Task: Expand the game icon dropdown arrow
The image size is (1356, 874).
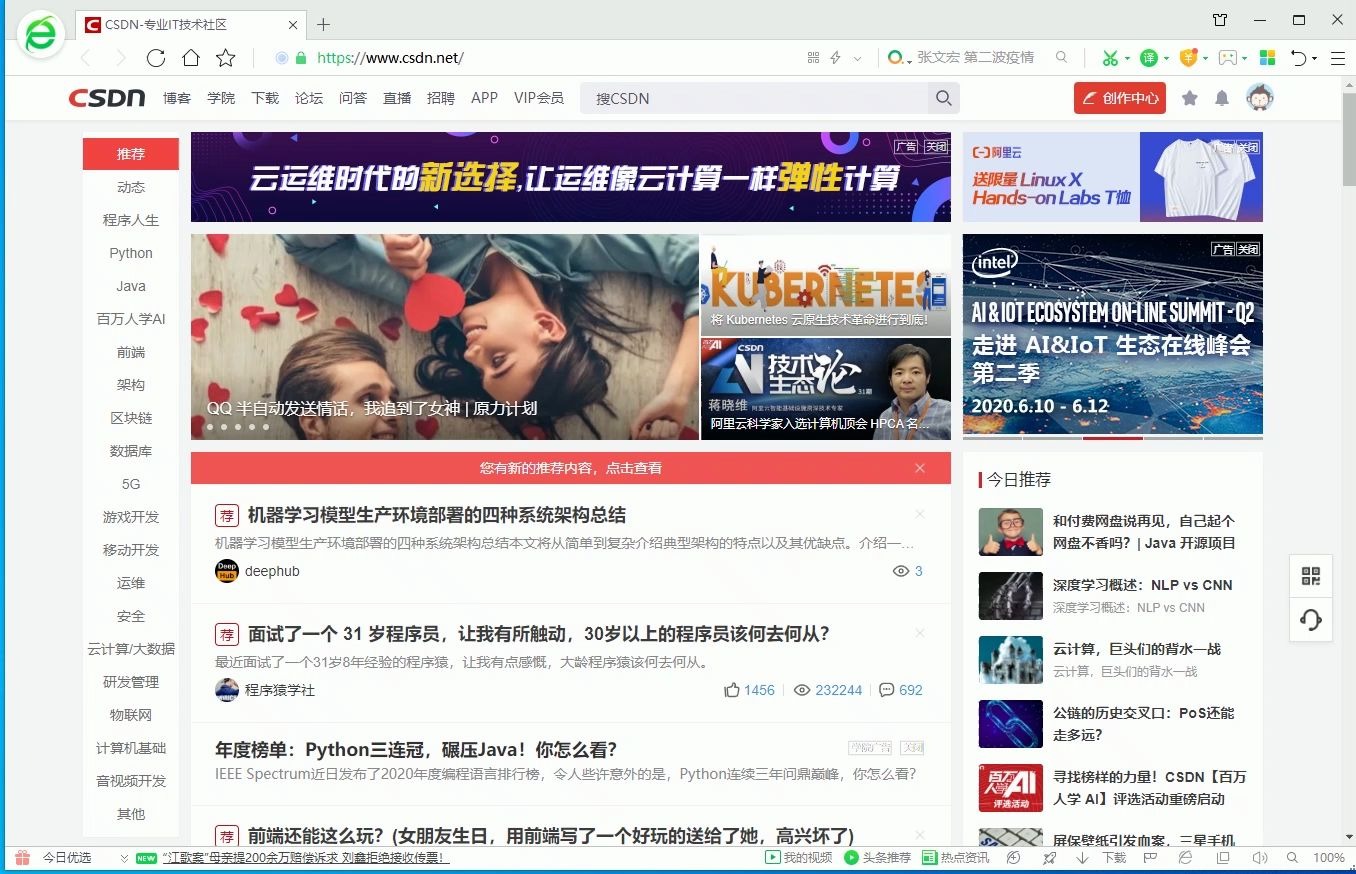Action: 1245,58
